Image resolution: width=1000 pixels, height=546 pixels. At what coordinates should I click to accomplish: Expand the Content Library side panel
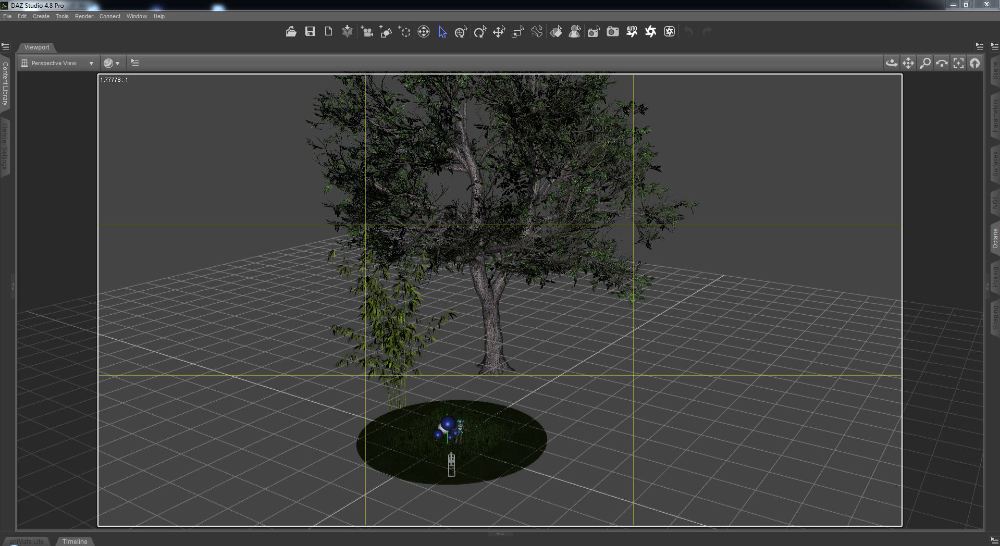[x=5, y=83]
